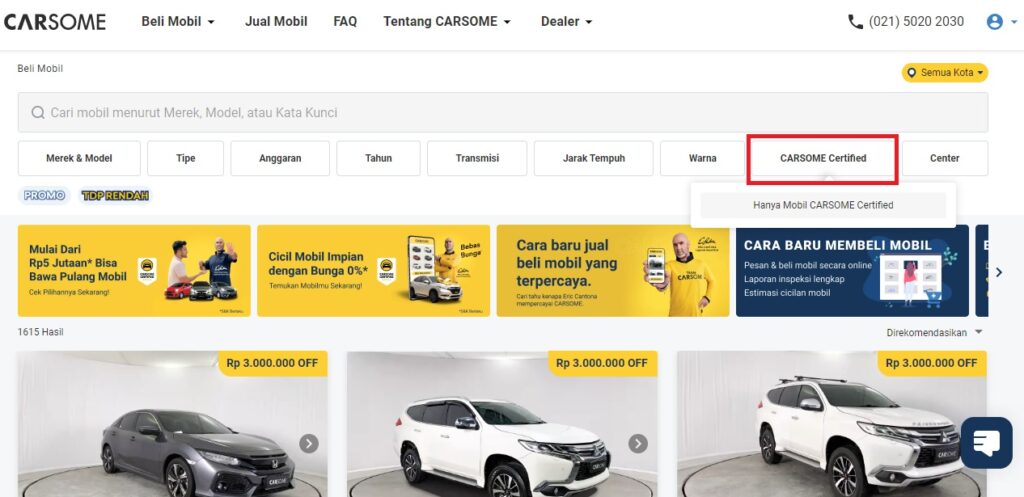
Task: Open the Tahun filter
Action: (378, 158)
